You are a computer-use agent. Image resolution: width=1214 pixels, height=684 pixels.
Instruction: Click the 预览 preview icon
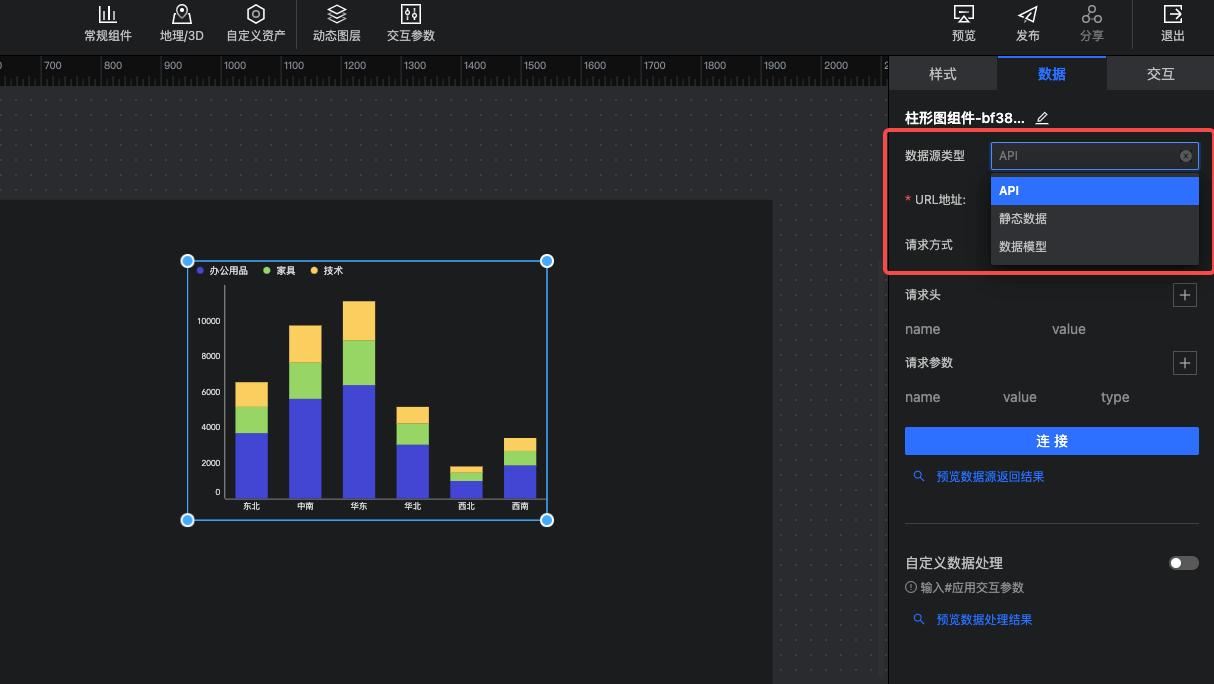click(964, 14)
